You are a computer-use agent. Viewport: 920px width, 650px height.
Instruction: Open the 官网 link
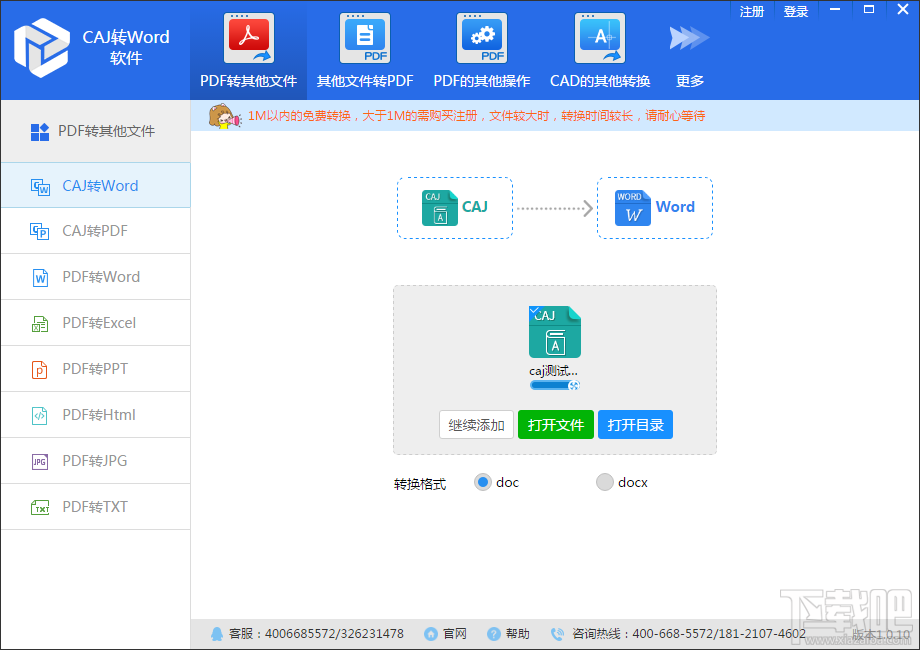[x=455, y=634]
